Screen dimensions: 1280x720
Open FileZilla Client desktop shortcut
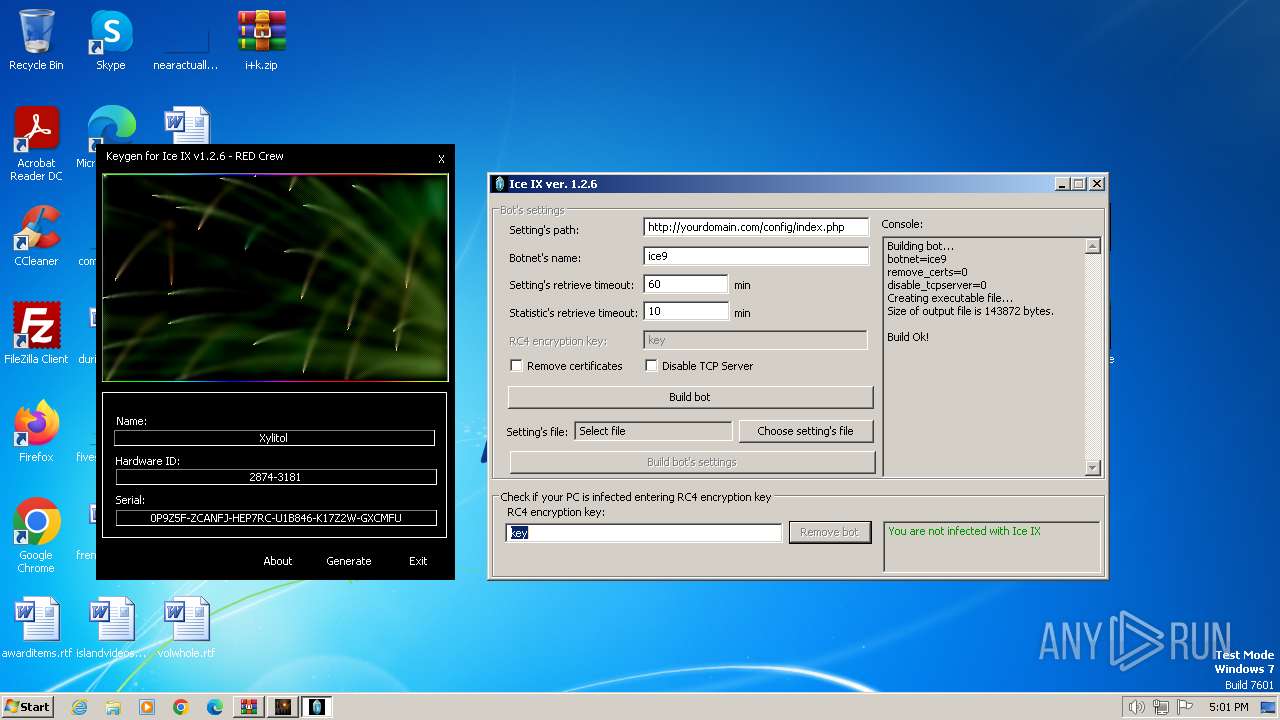(36, 333)
